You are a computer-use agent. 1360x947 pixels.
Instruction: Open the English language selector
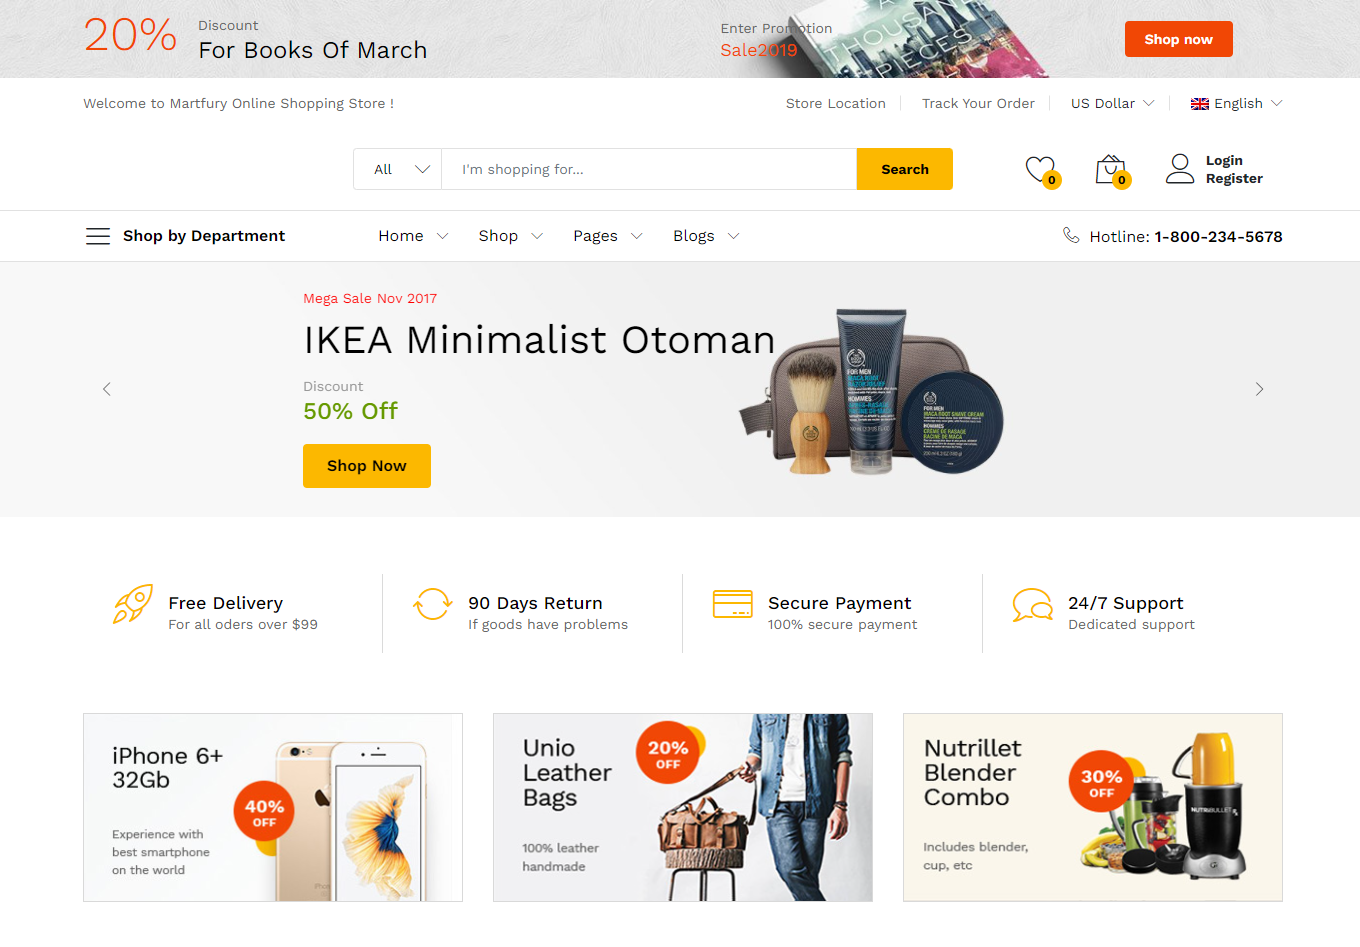coord(1236,103)
